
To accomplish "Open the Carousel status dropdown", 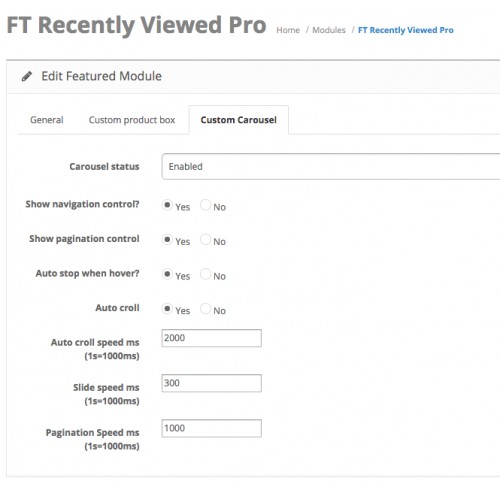I will tap(331, 166).
